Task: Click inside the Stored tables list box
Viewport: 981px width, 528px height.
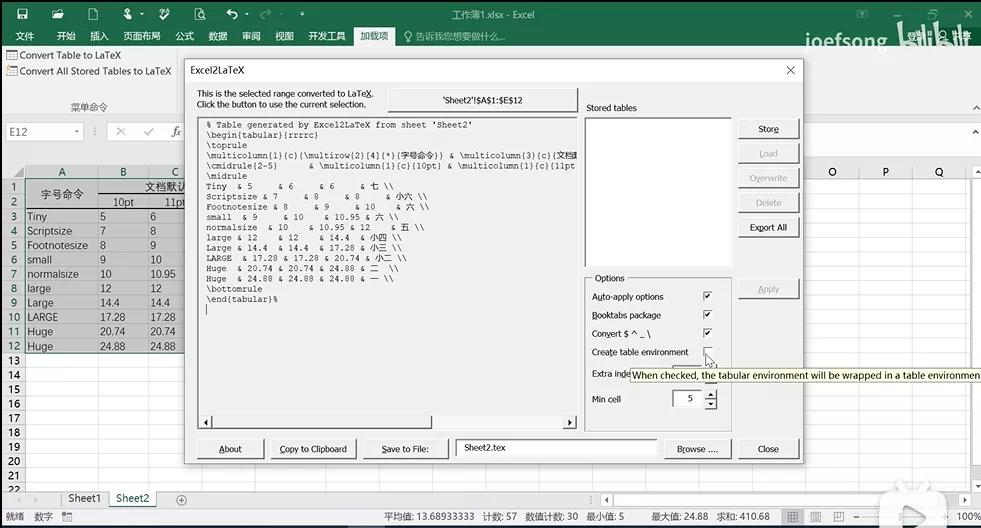Action: (658, 192)
